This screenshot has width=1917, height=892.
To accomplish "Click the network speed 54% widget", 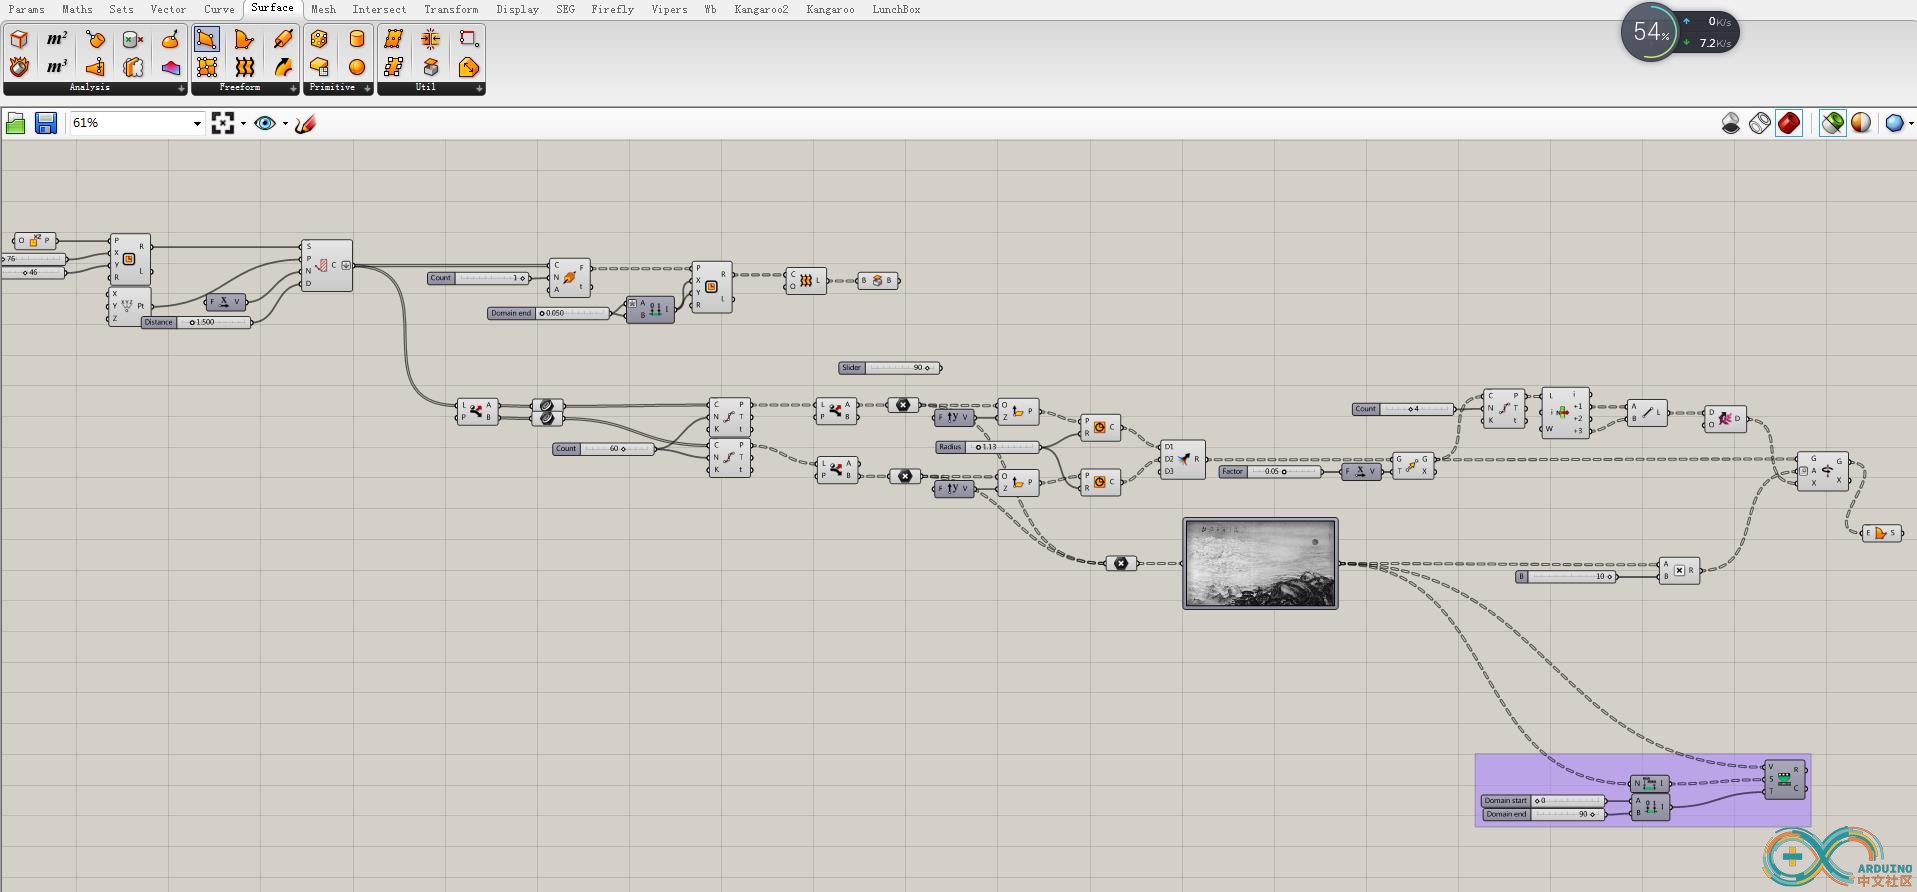I will point(1680,32).
